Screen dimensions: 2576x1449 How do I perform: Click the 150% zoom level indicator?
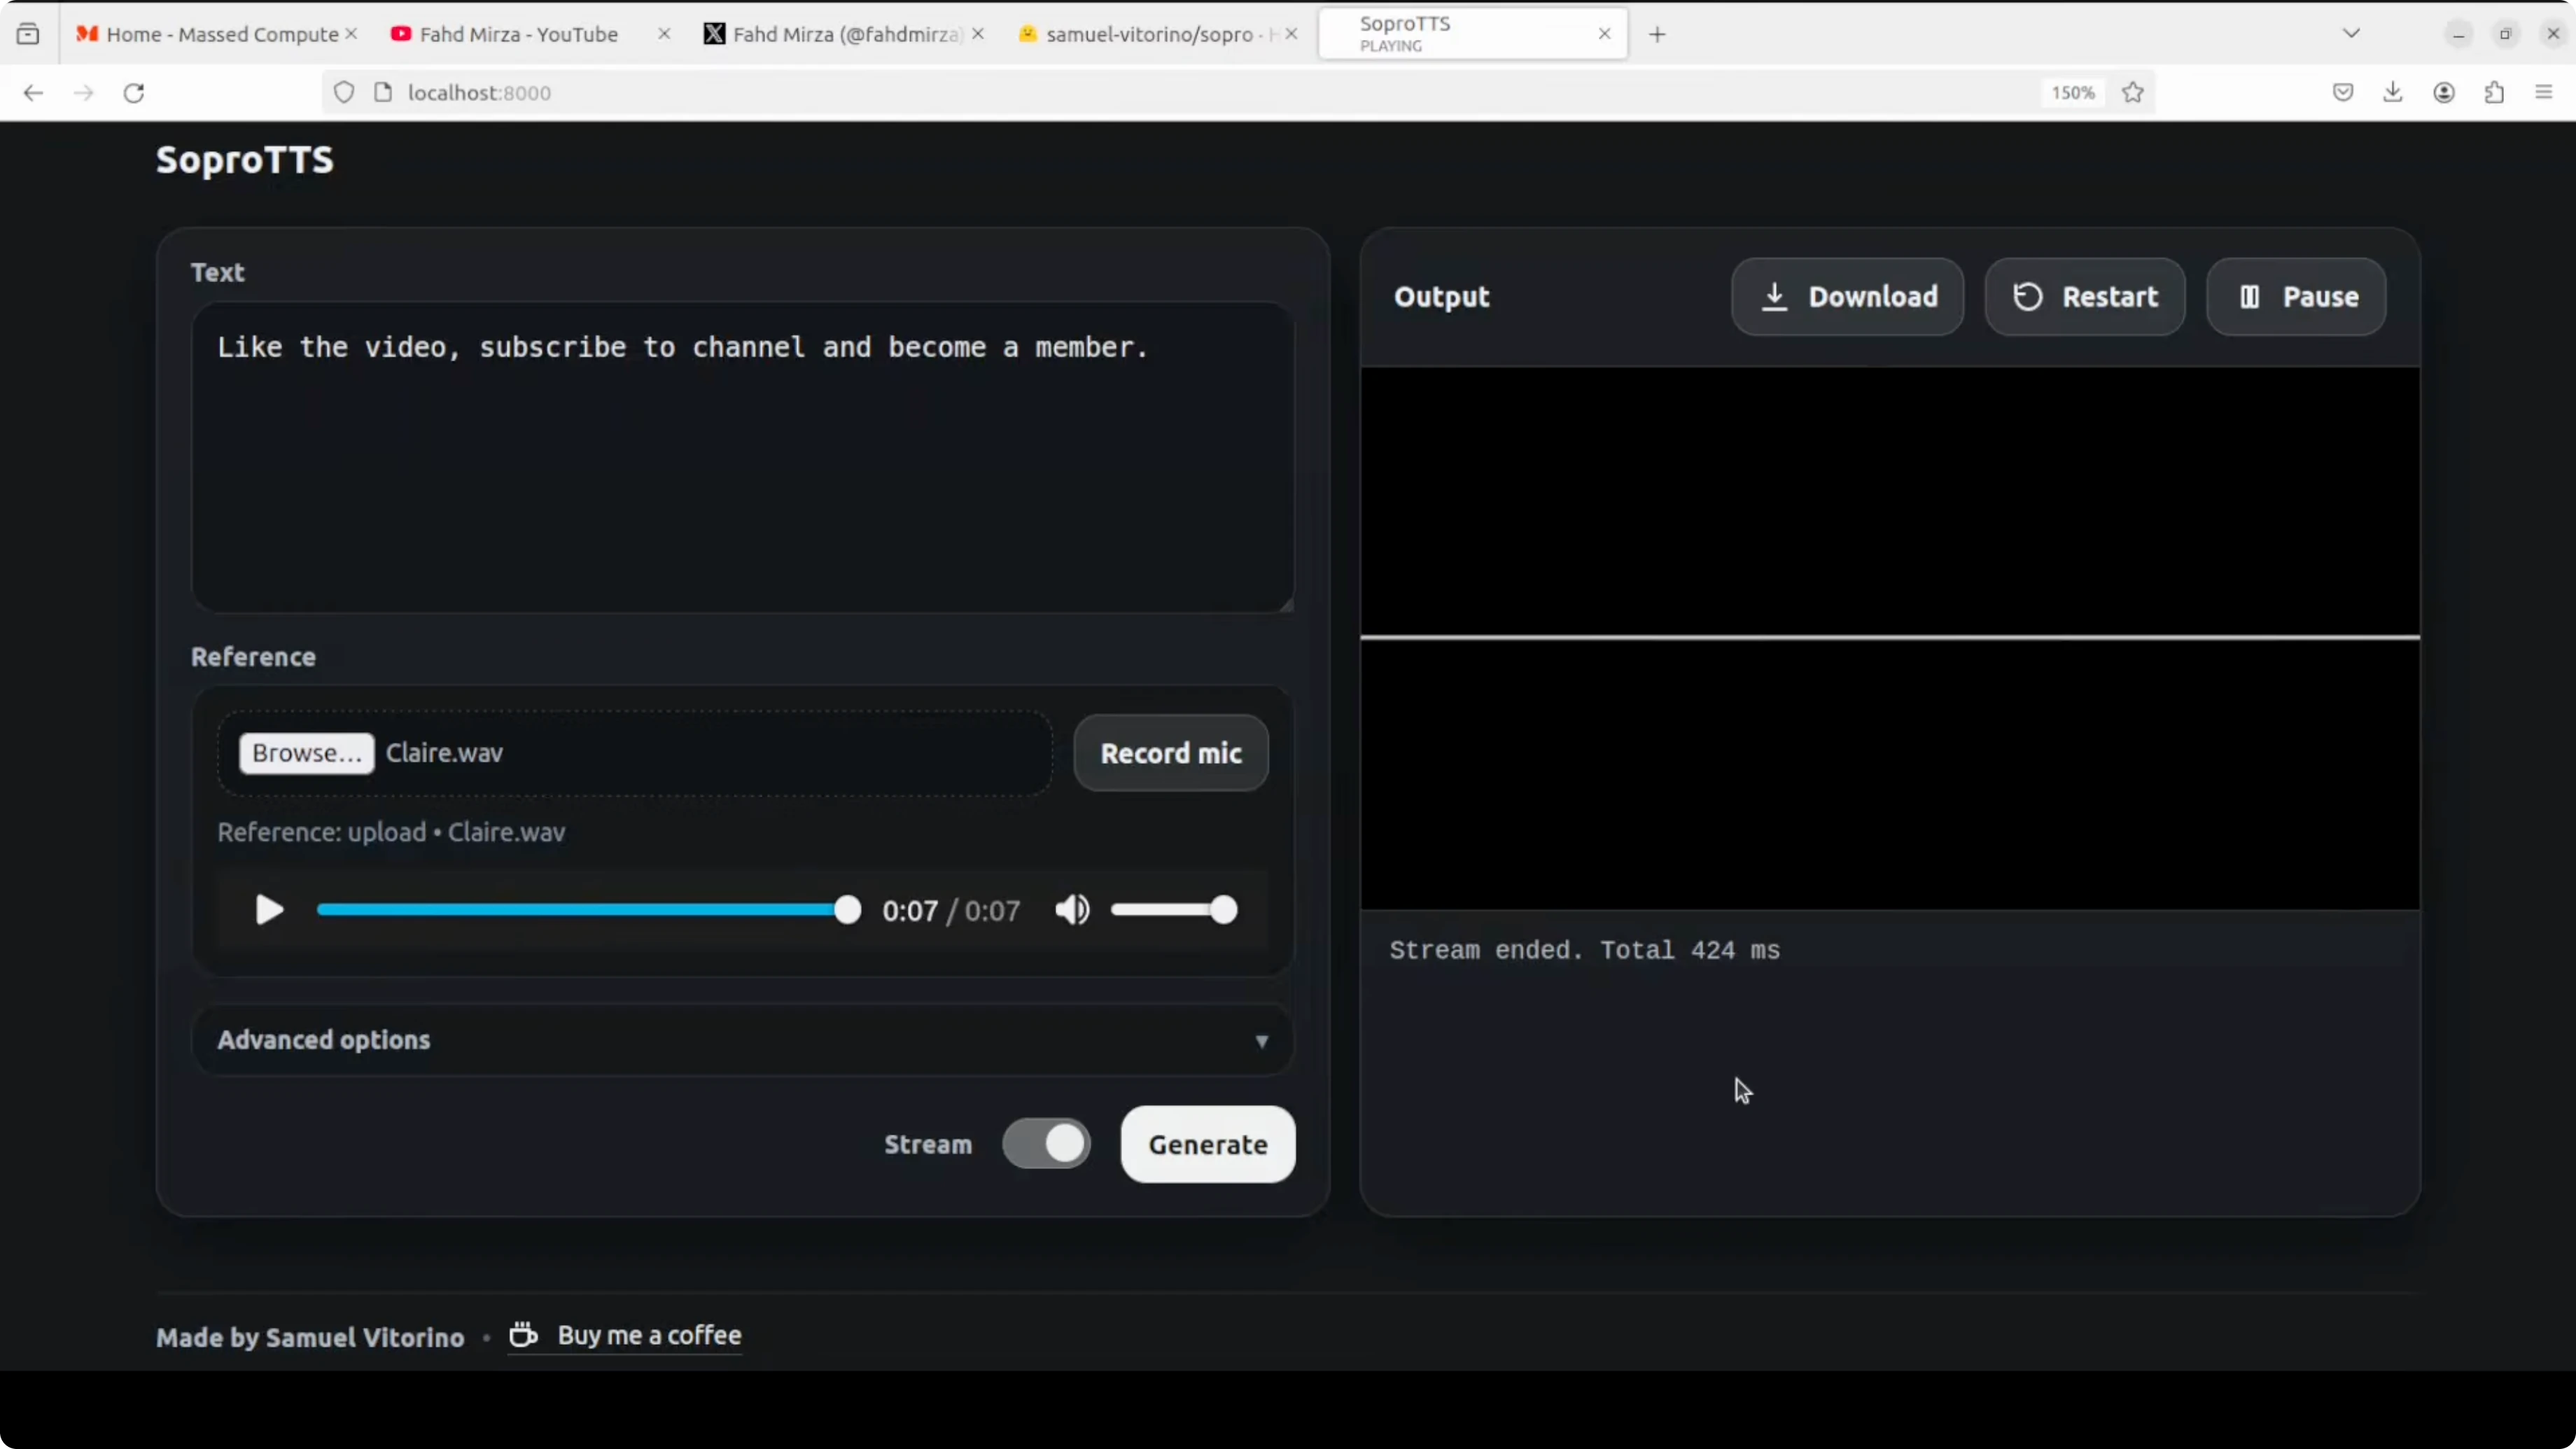(x=2072, y=93)
